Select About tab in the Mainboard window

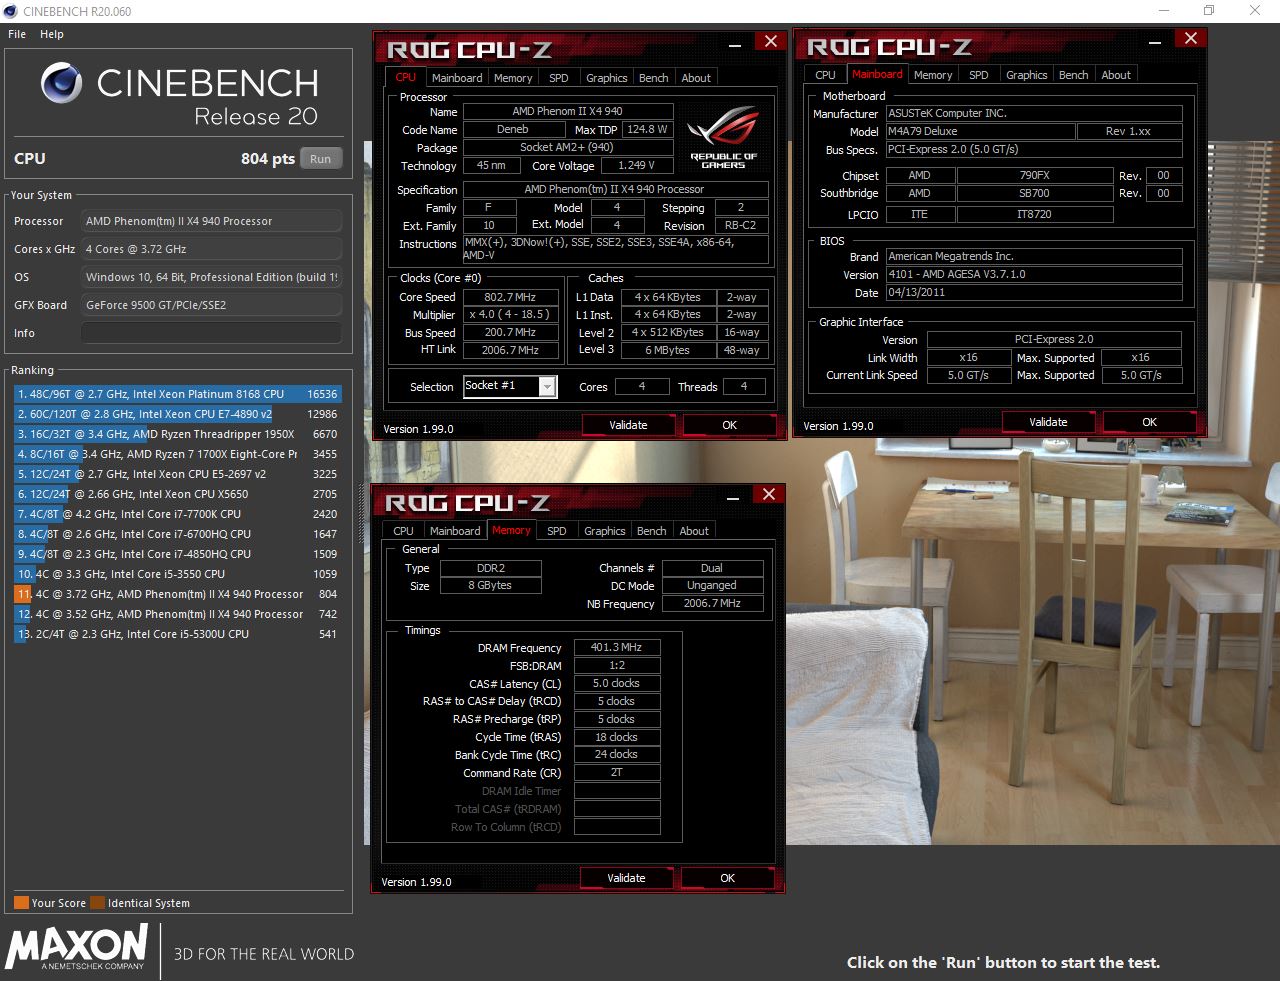click(x=1117, y=75)
